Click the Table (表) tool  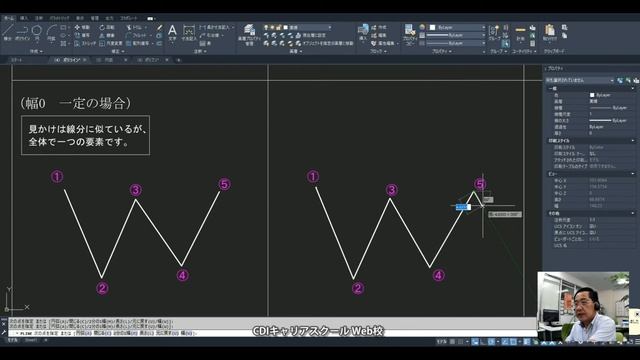point(205,43)
